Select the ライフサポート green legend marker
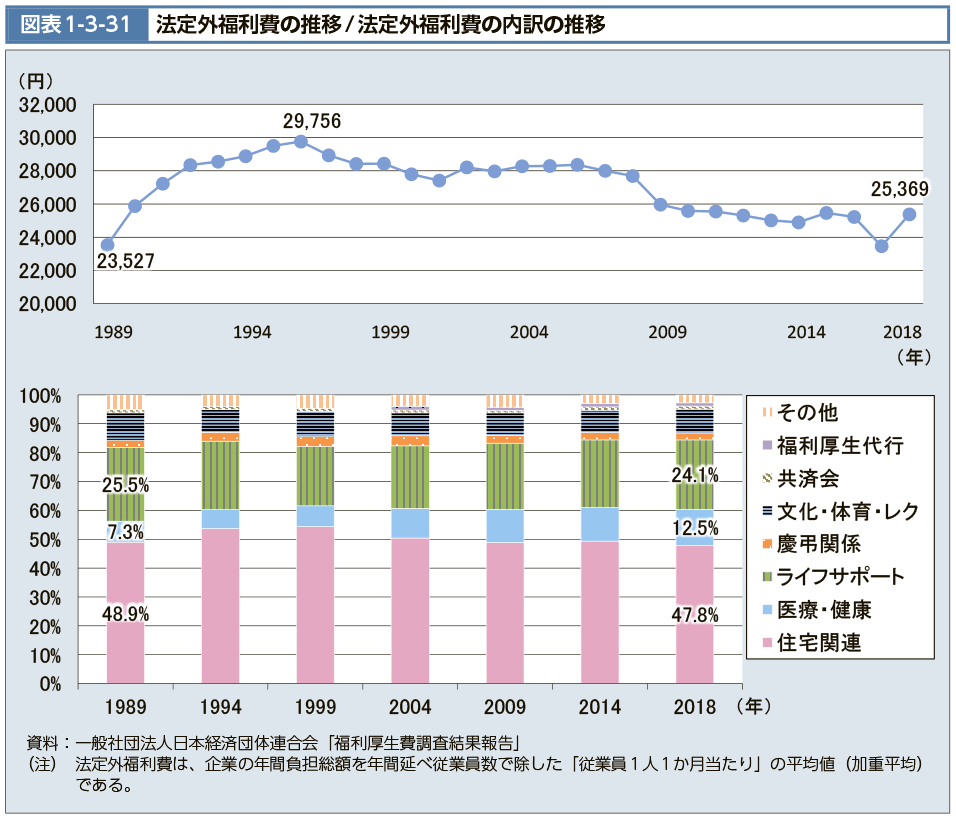Image resolution: width=956 pixels, height=819 pixels. pyautogui.click(x=766, y=577)
